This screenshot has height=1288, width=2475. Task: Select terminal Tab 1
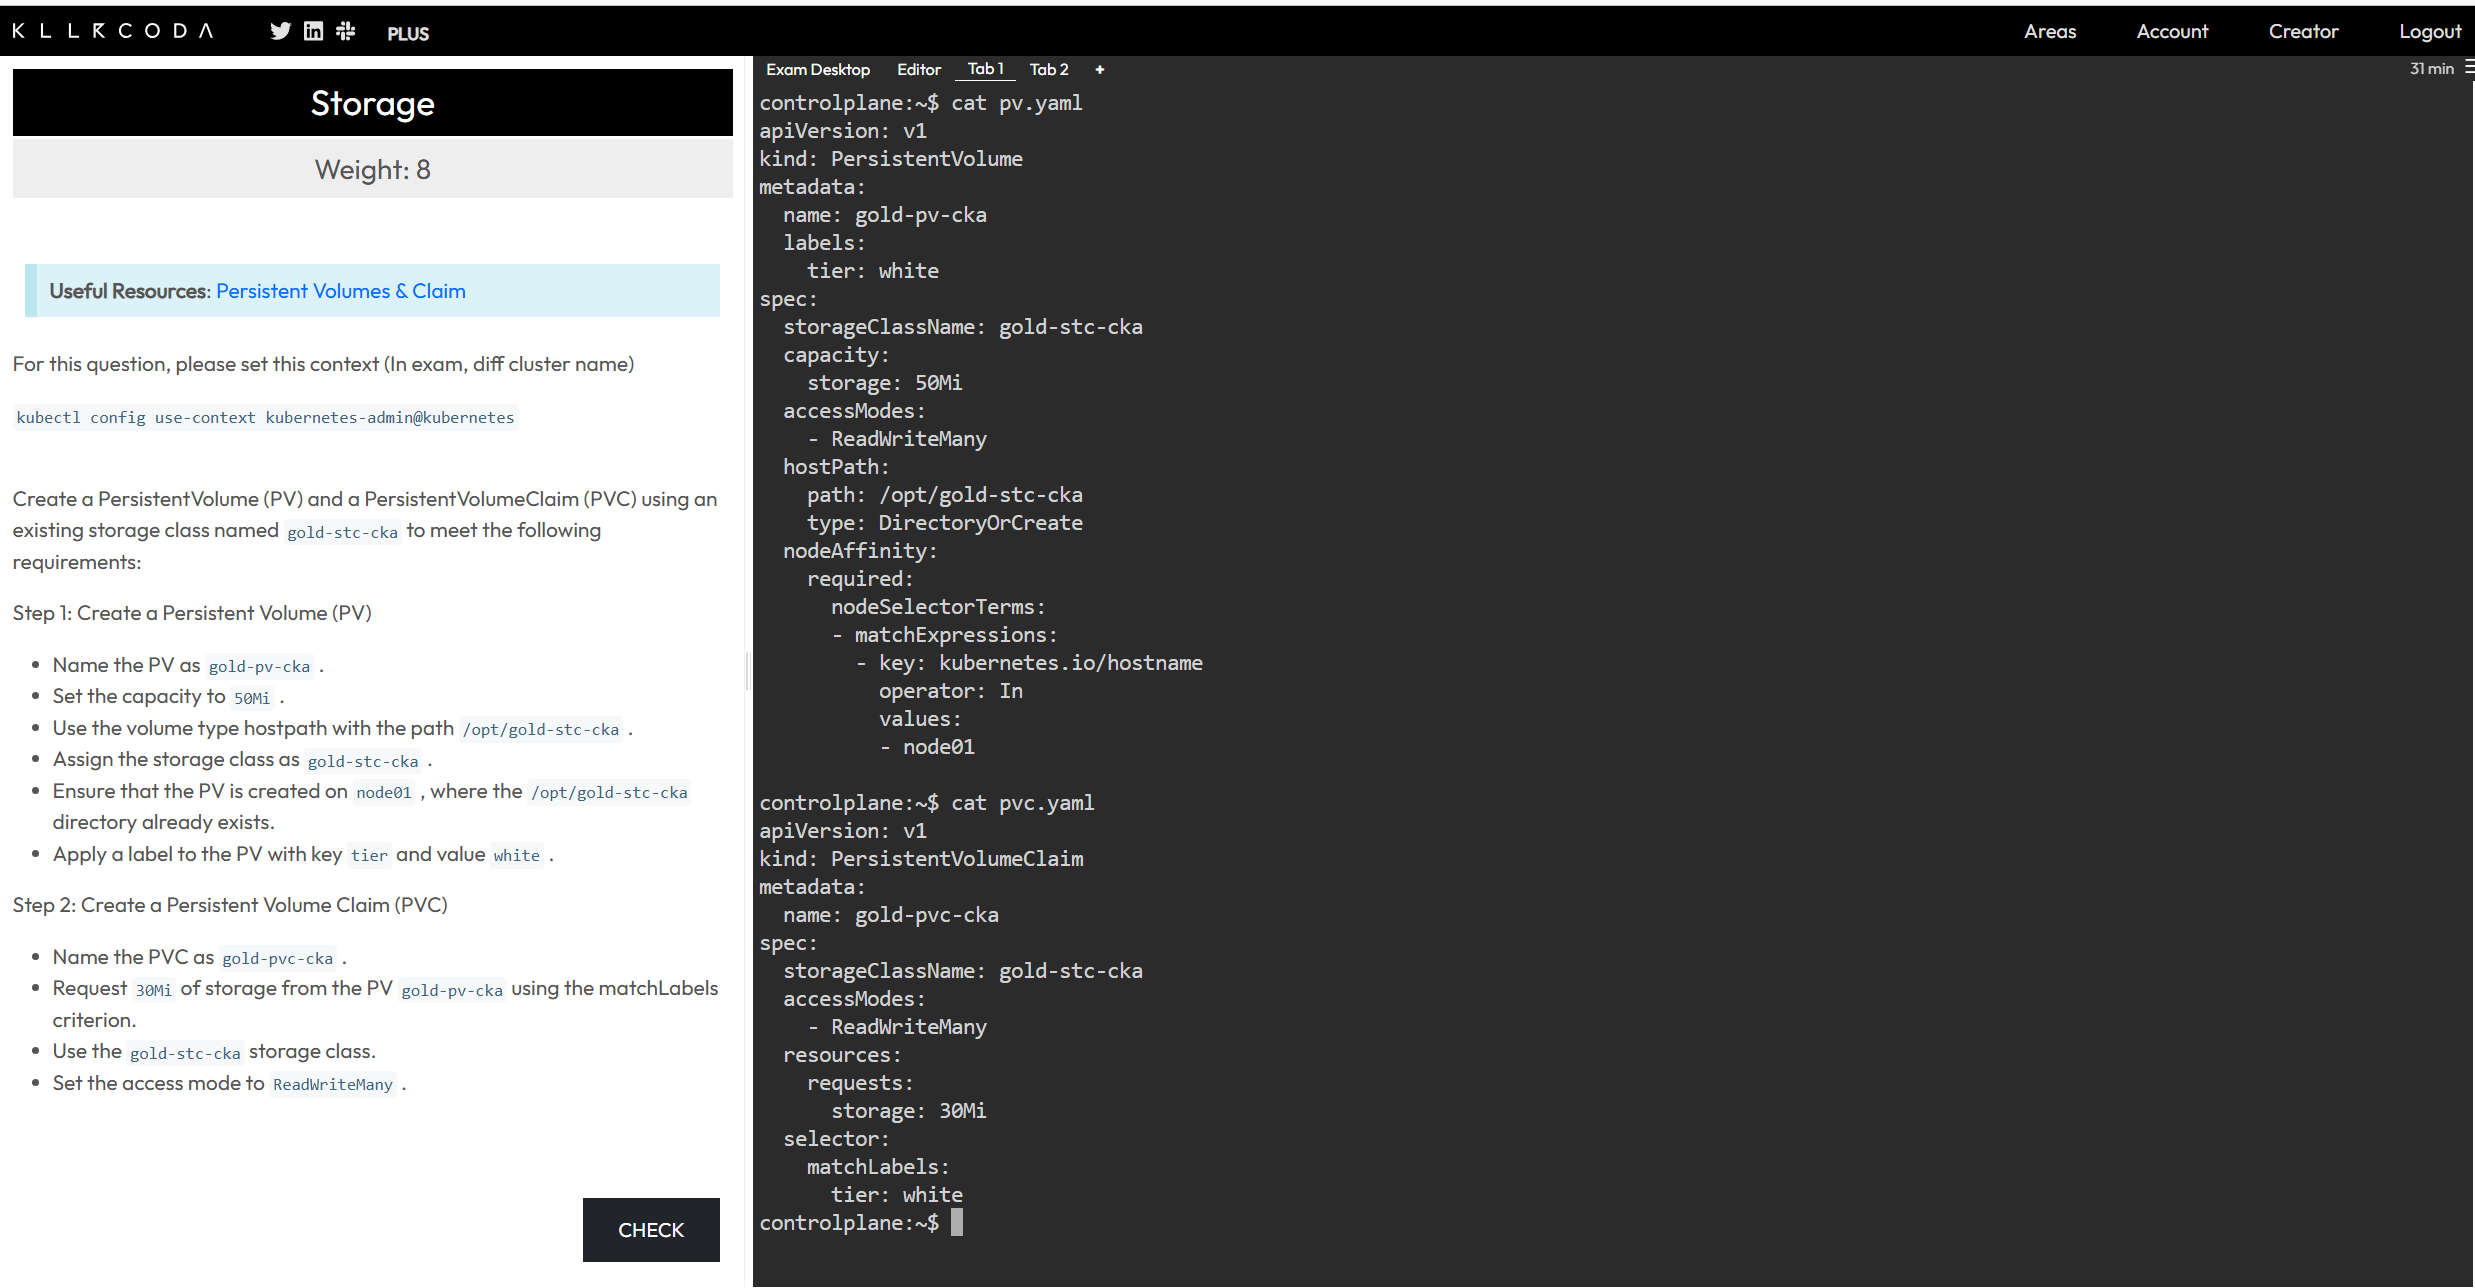tap(985, 69)
